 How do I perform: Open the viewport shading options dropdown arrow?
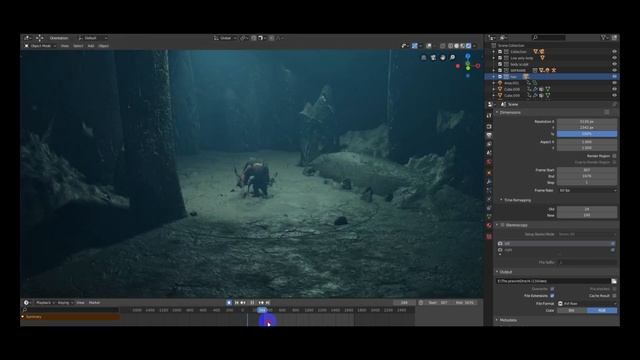coord(475,46)
